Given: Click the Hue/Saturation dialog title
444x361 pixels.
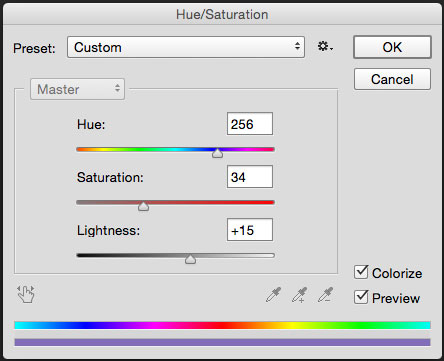Looking at the screenshot, I should coord(222,14).
